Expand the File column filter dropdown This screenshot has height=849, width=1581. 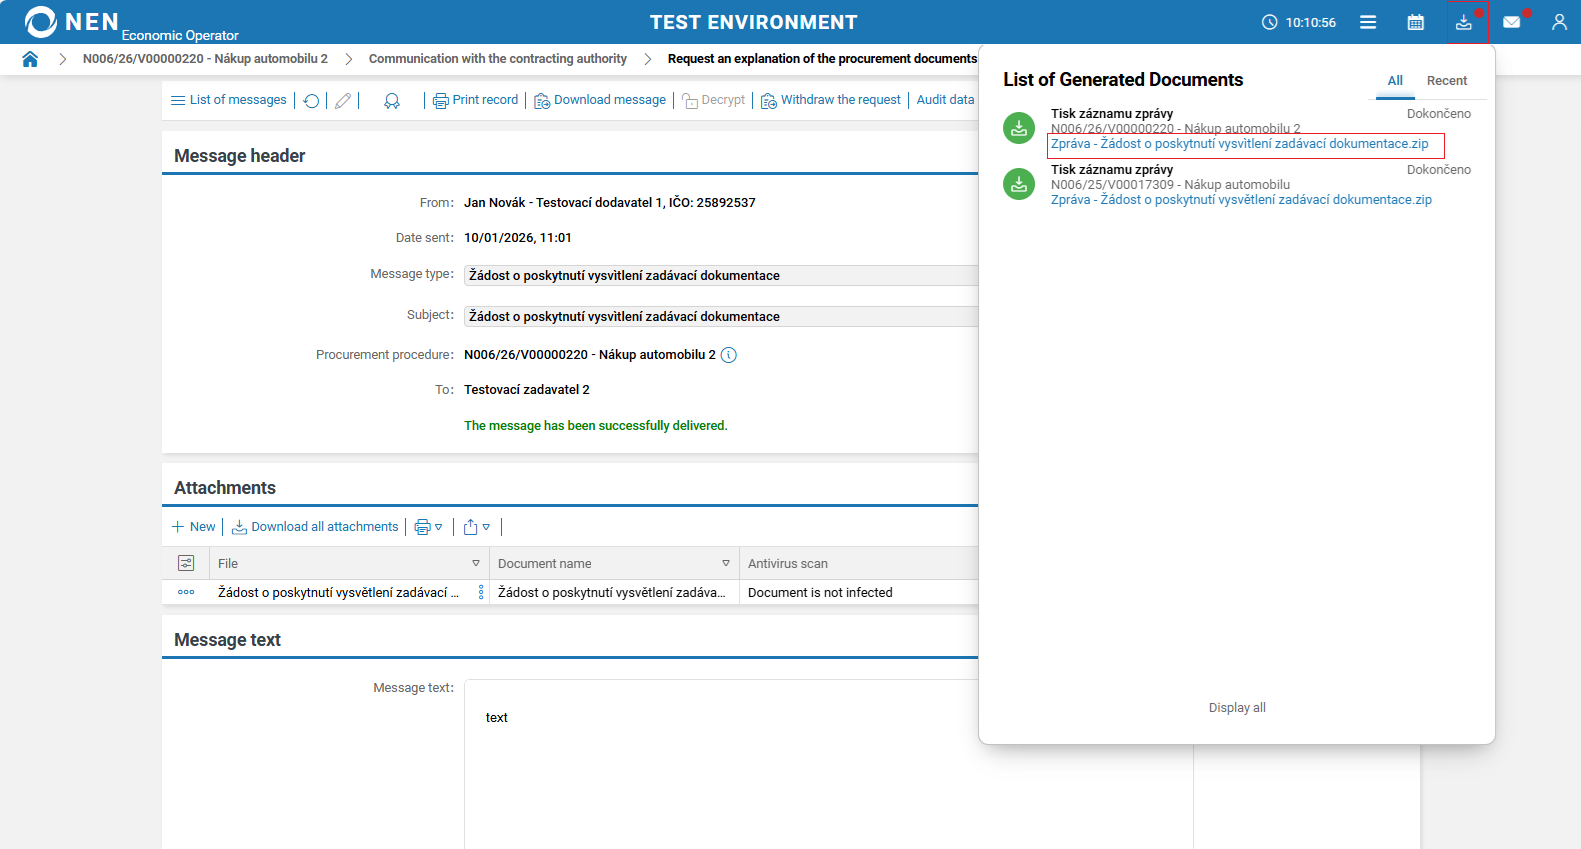pos(476,563)
